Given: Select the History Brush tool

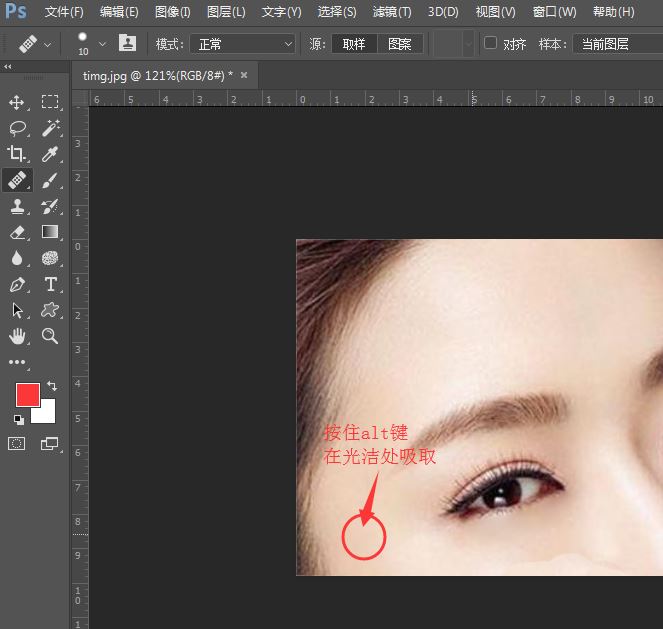Looking at the screenshot, I should point(50,206).
